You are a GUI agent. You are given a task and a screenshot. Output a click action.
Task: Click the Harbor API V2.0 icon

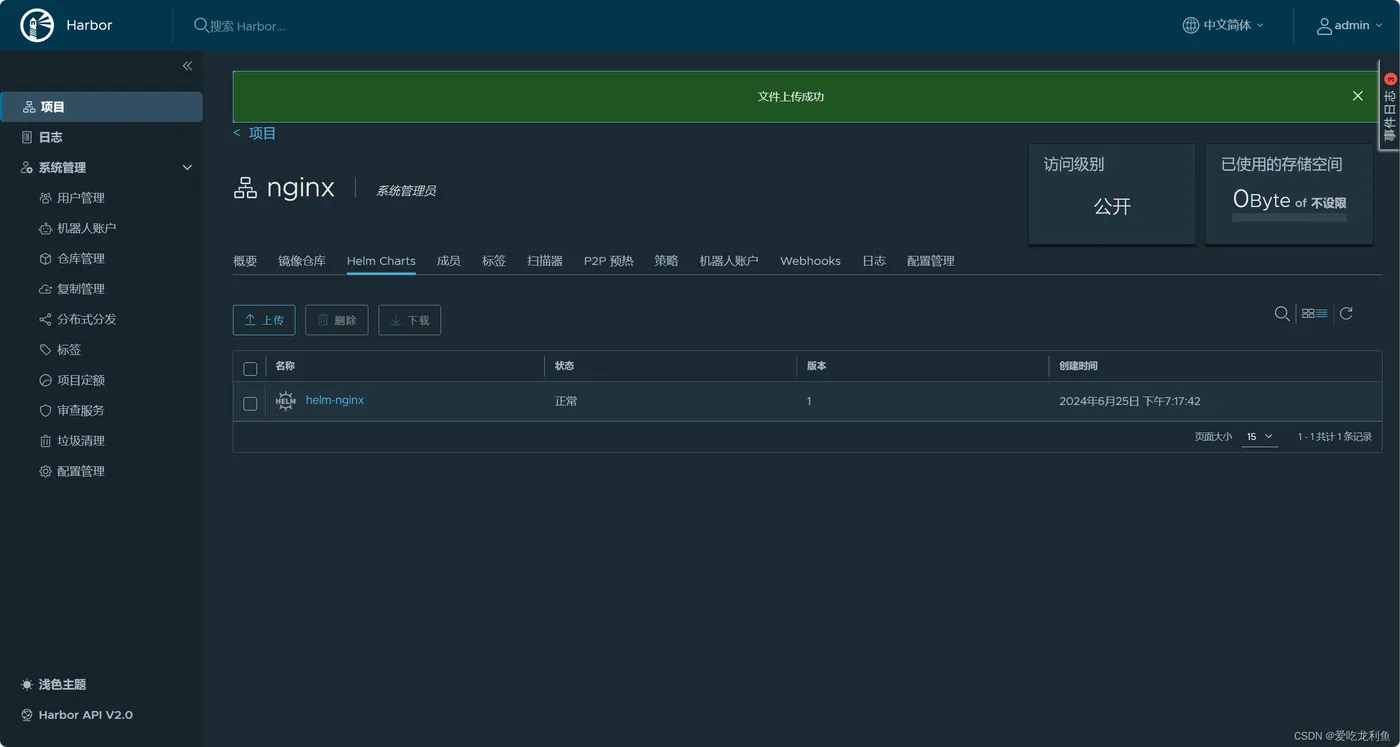click(27, 715)
